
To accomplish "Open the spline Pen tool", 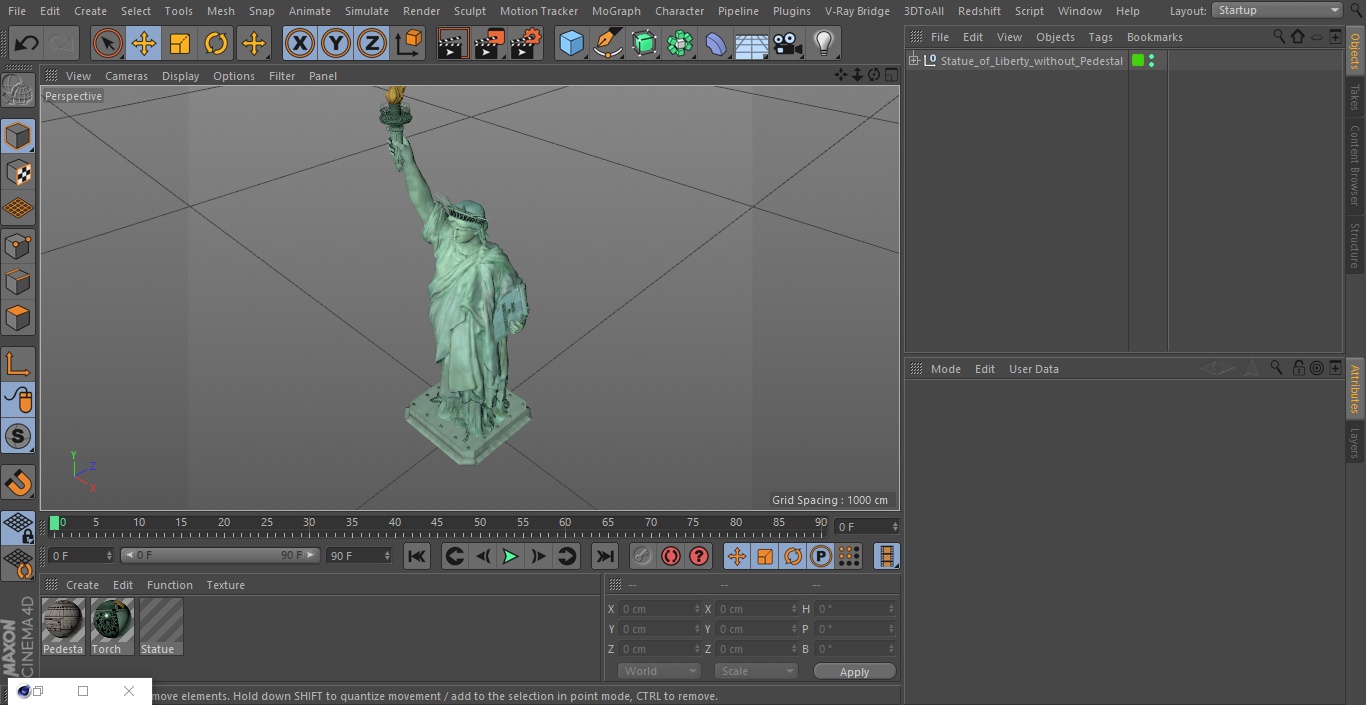I will pyautogui.click(x=607, y=43).
